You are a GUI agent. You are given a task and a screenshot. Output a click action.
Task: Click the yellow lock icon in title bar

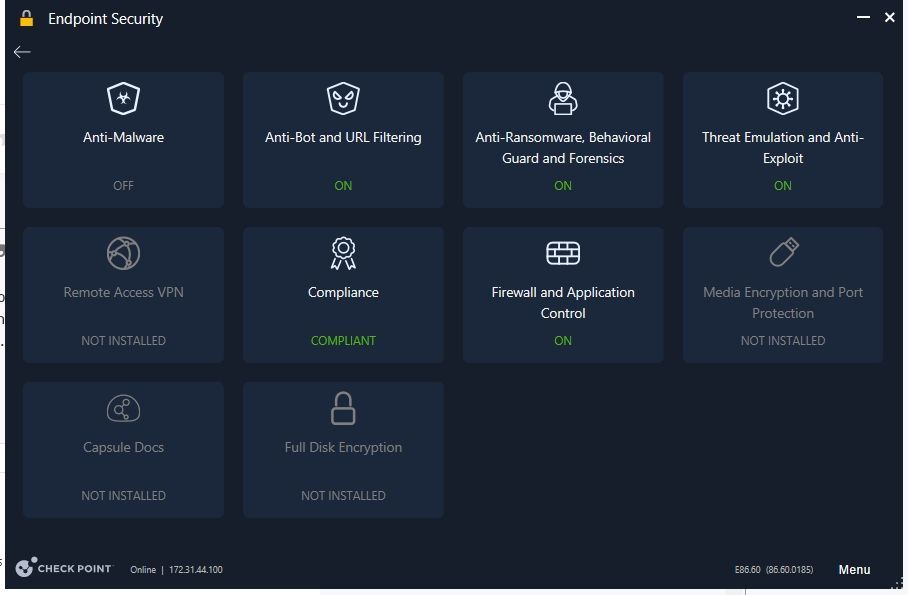[27, 18]
